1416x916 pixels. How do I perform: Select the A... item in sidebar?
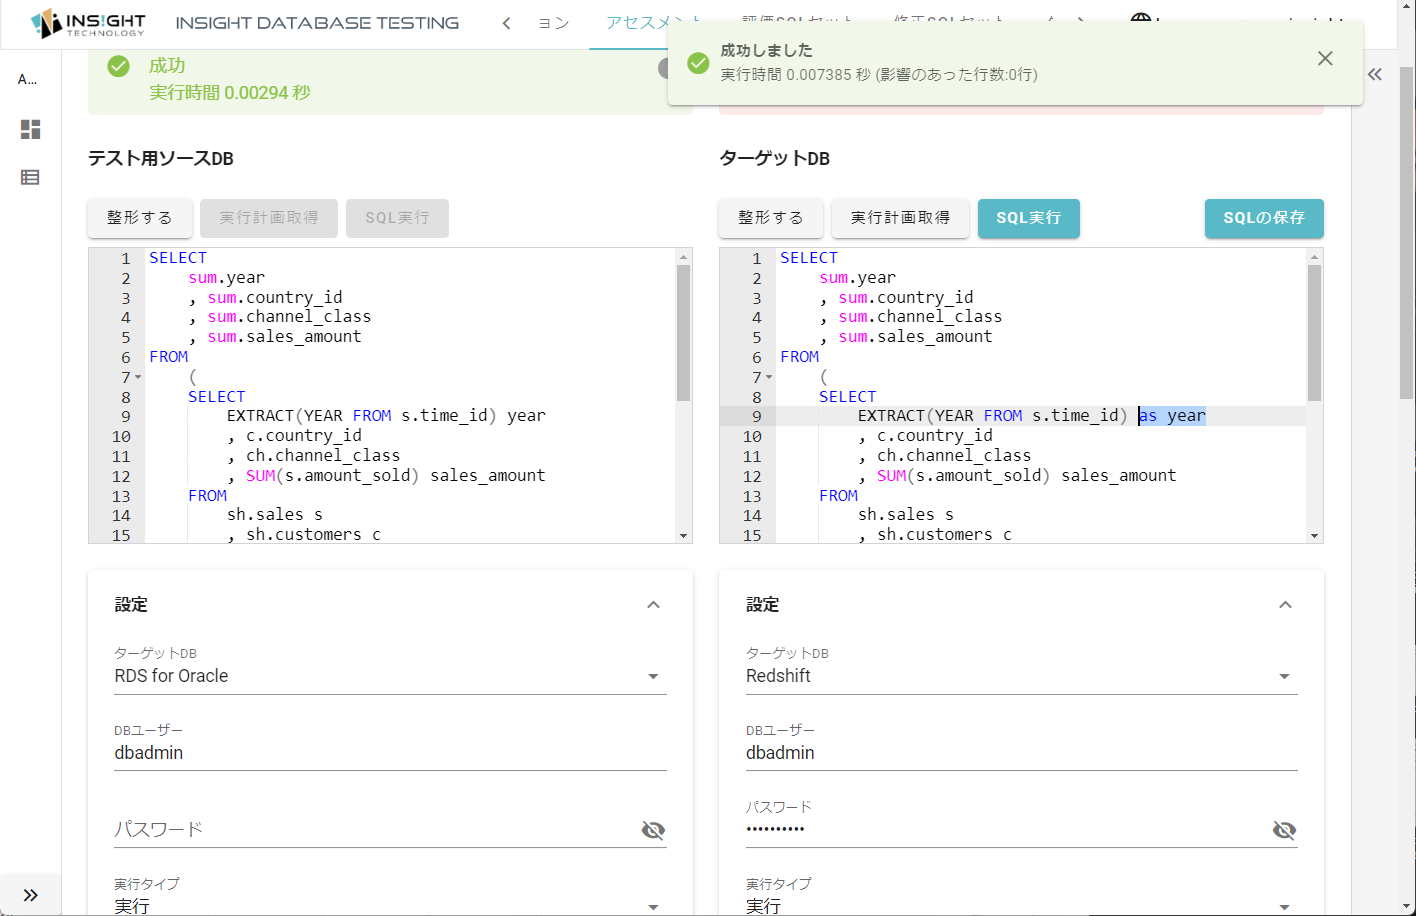tap(28, 80)
